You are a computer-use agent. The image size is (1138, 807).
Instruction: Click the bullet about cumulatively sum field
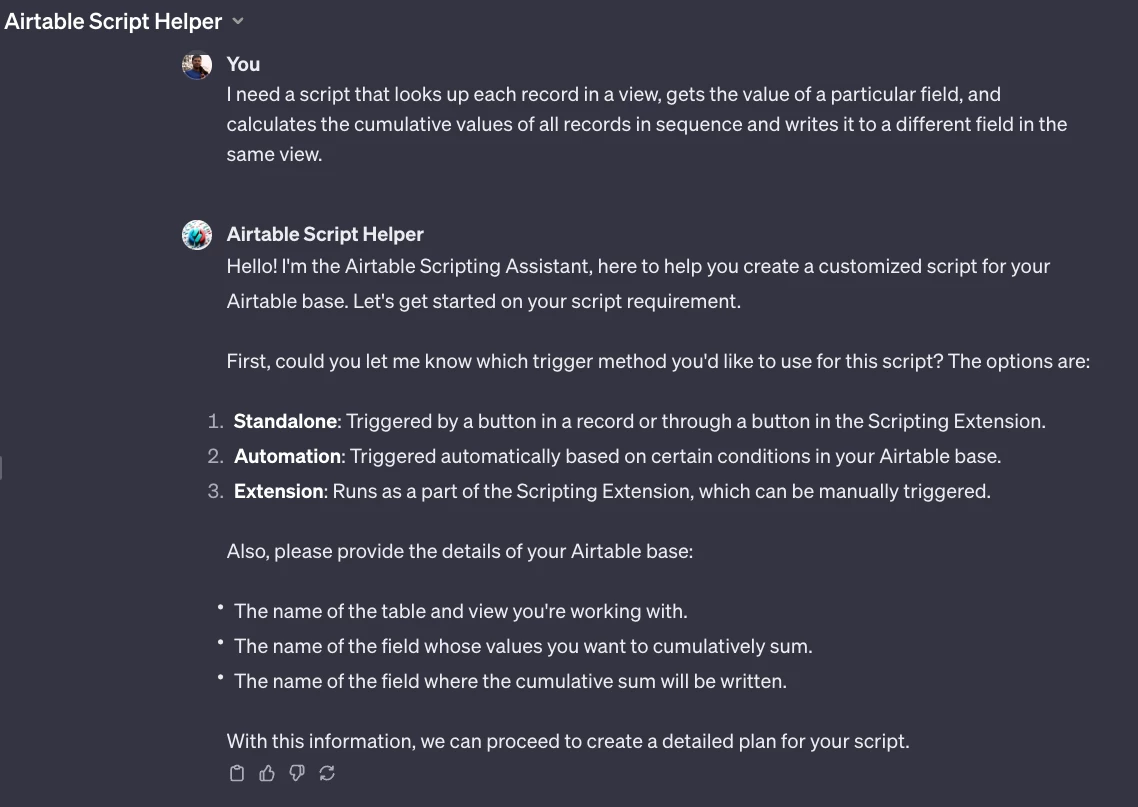coord(523,646)
